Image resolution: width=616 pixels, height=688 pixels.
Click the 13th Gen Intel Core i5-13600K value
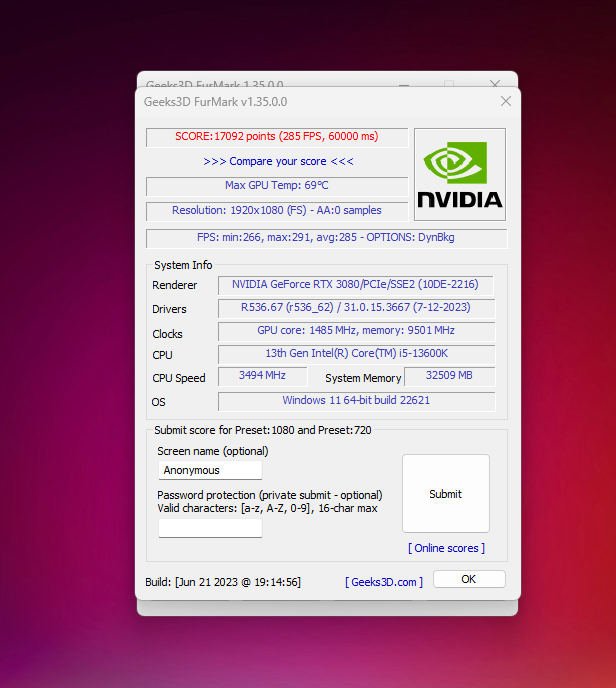[x=356, y=354]
